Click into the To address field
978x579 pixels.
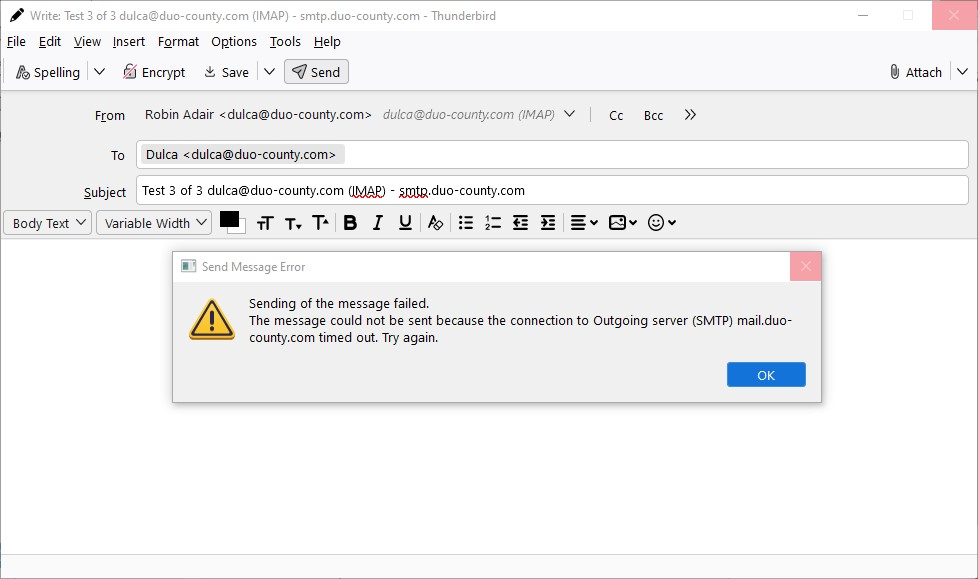(x=552, y=155)
